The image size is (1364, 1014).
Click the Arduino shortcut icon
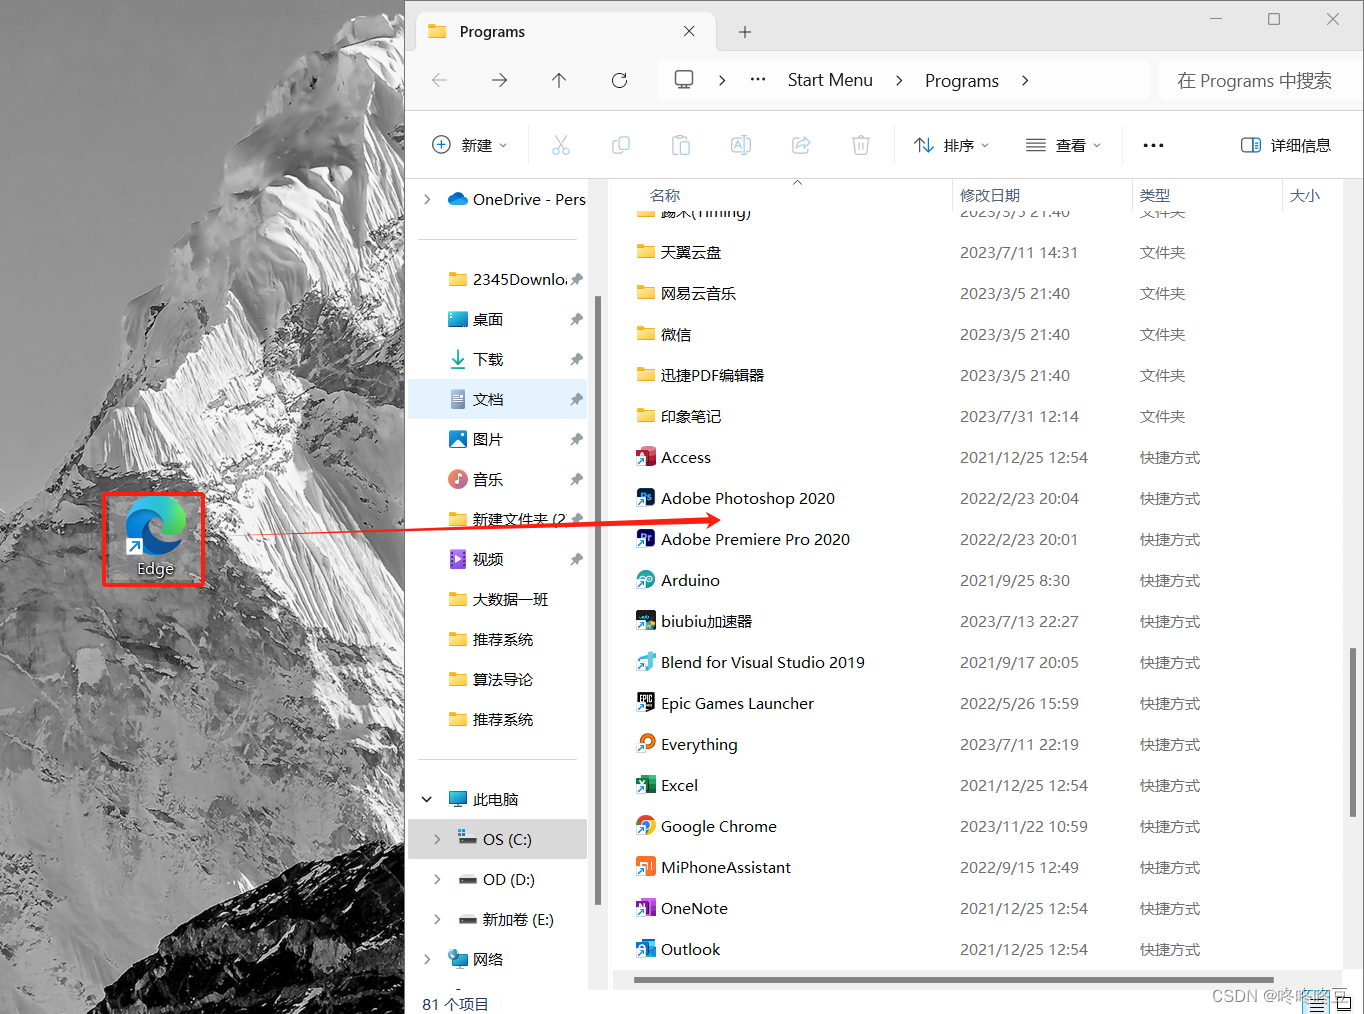[x=646, y=580]
